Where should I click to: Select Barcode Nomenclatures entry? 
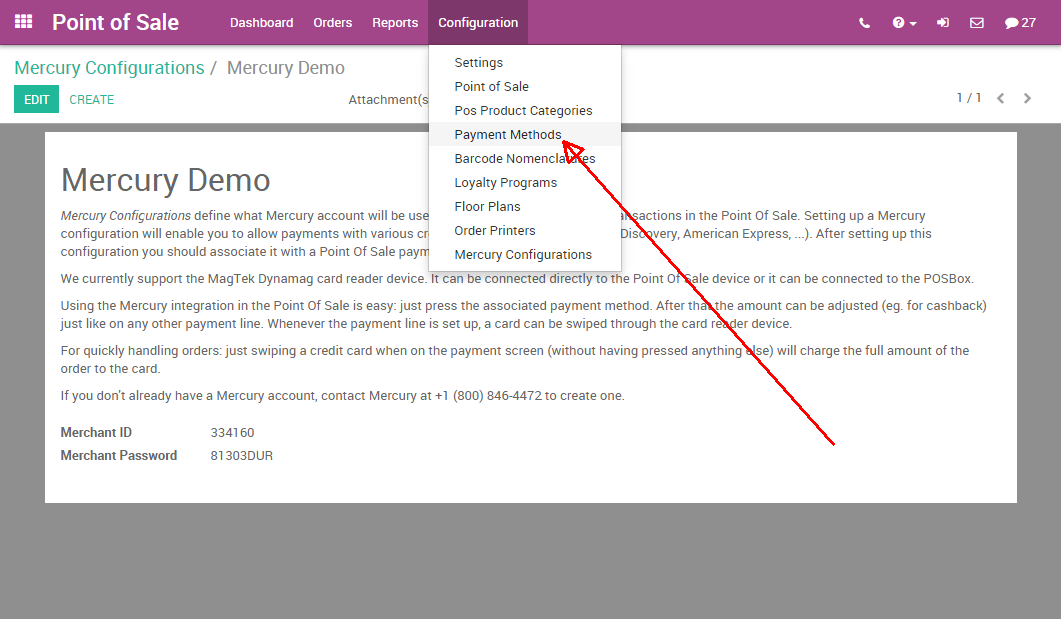524,158
